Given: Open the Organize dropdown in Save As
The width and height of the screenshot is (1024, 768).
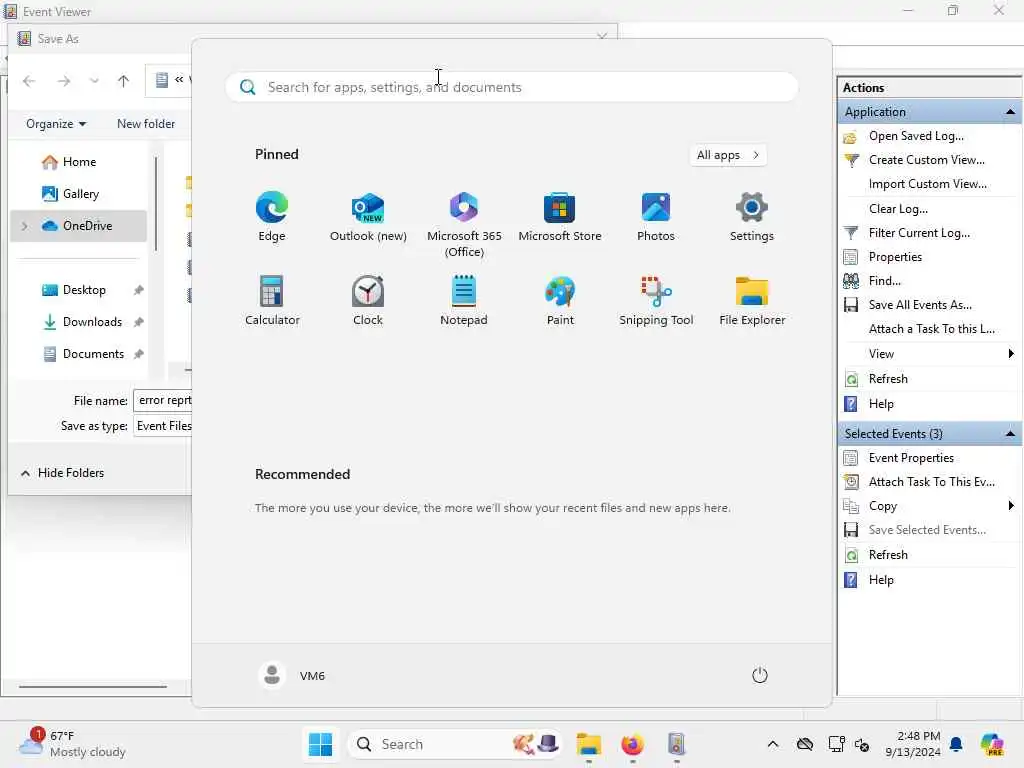Looking at the screenshot, I should [56, 124].
